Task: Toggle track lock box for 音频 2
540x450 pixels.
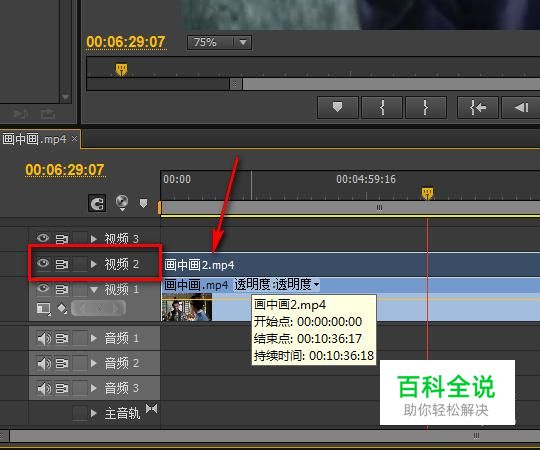Action: (80, 363)
